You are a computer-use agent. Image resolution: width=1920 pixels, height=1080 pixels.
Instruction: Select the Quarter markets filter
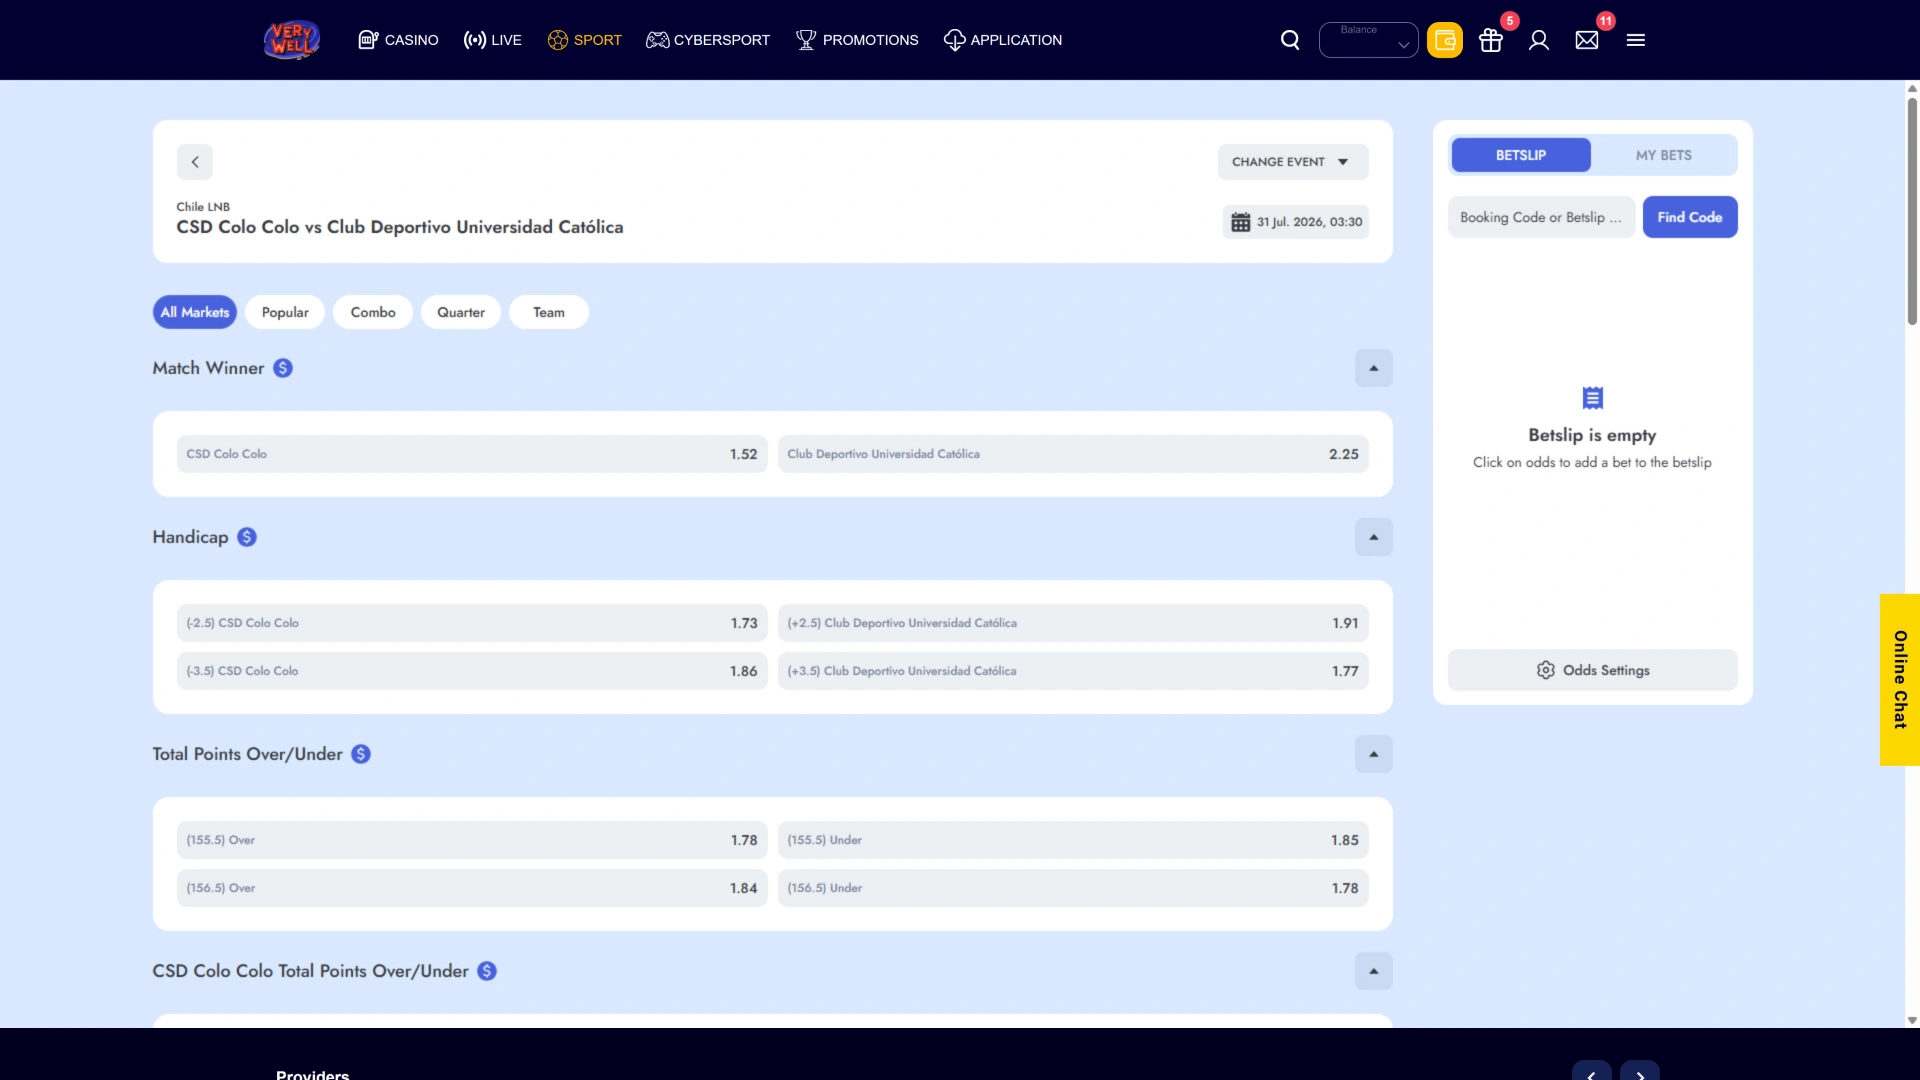461,312
